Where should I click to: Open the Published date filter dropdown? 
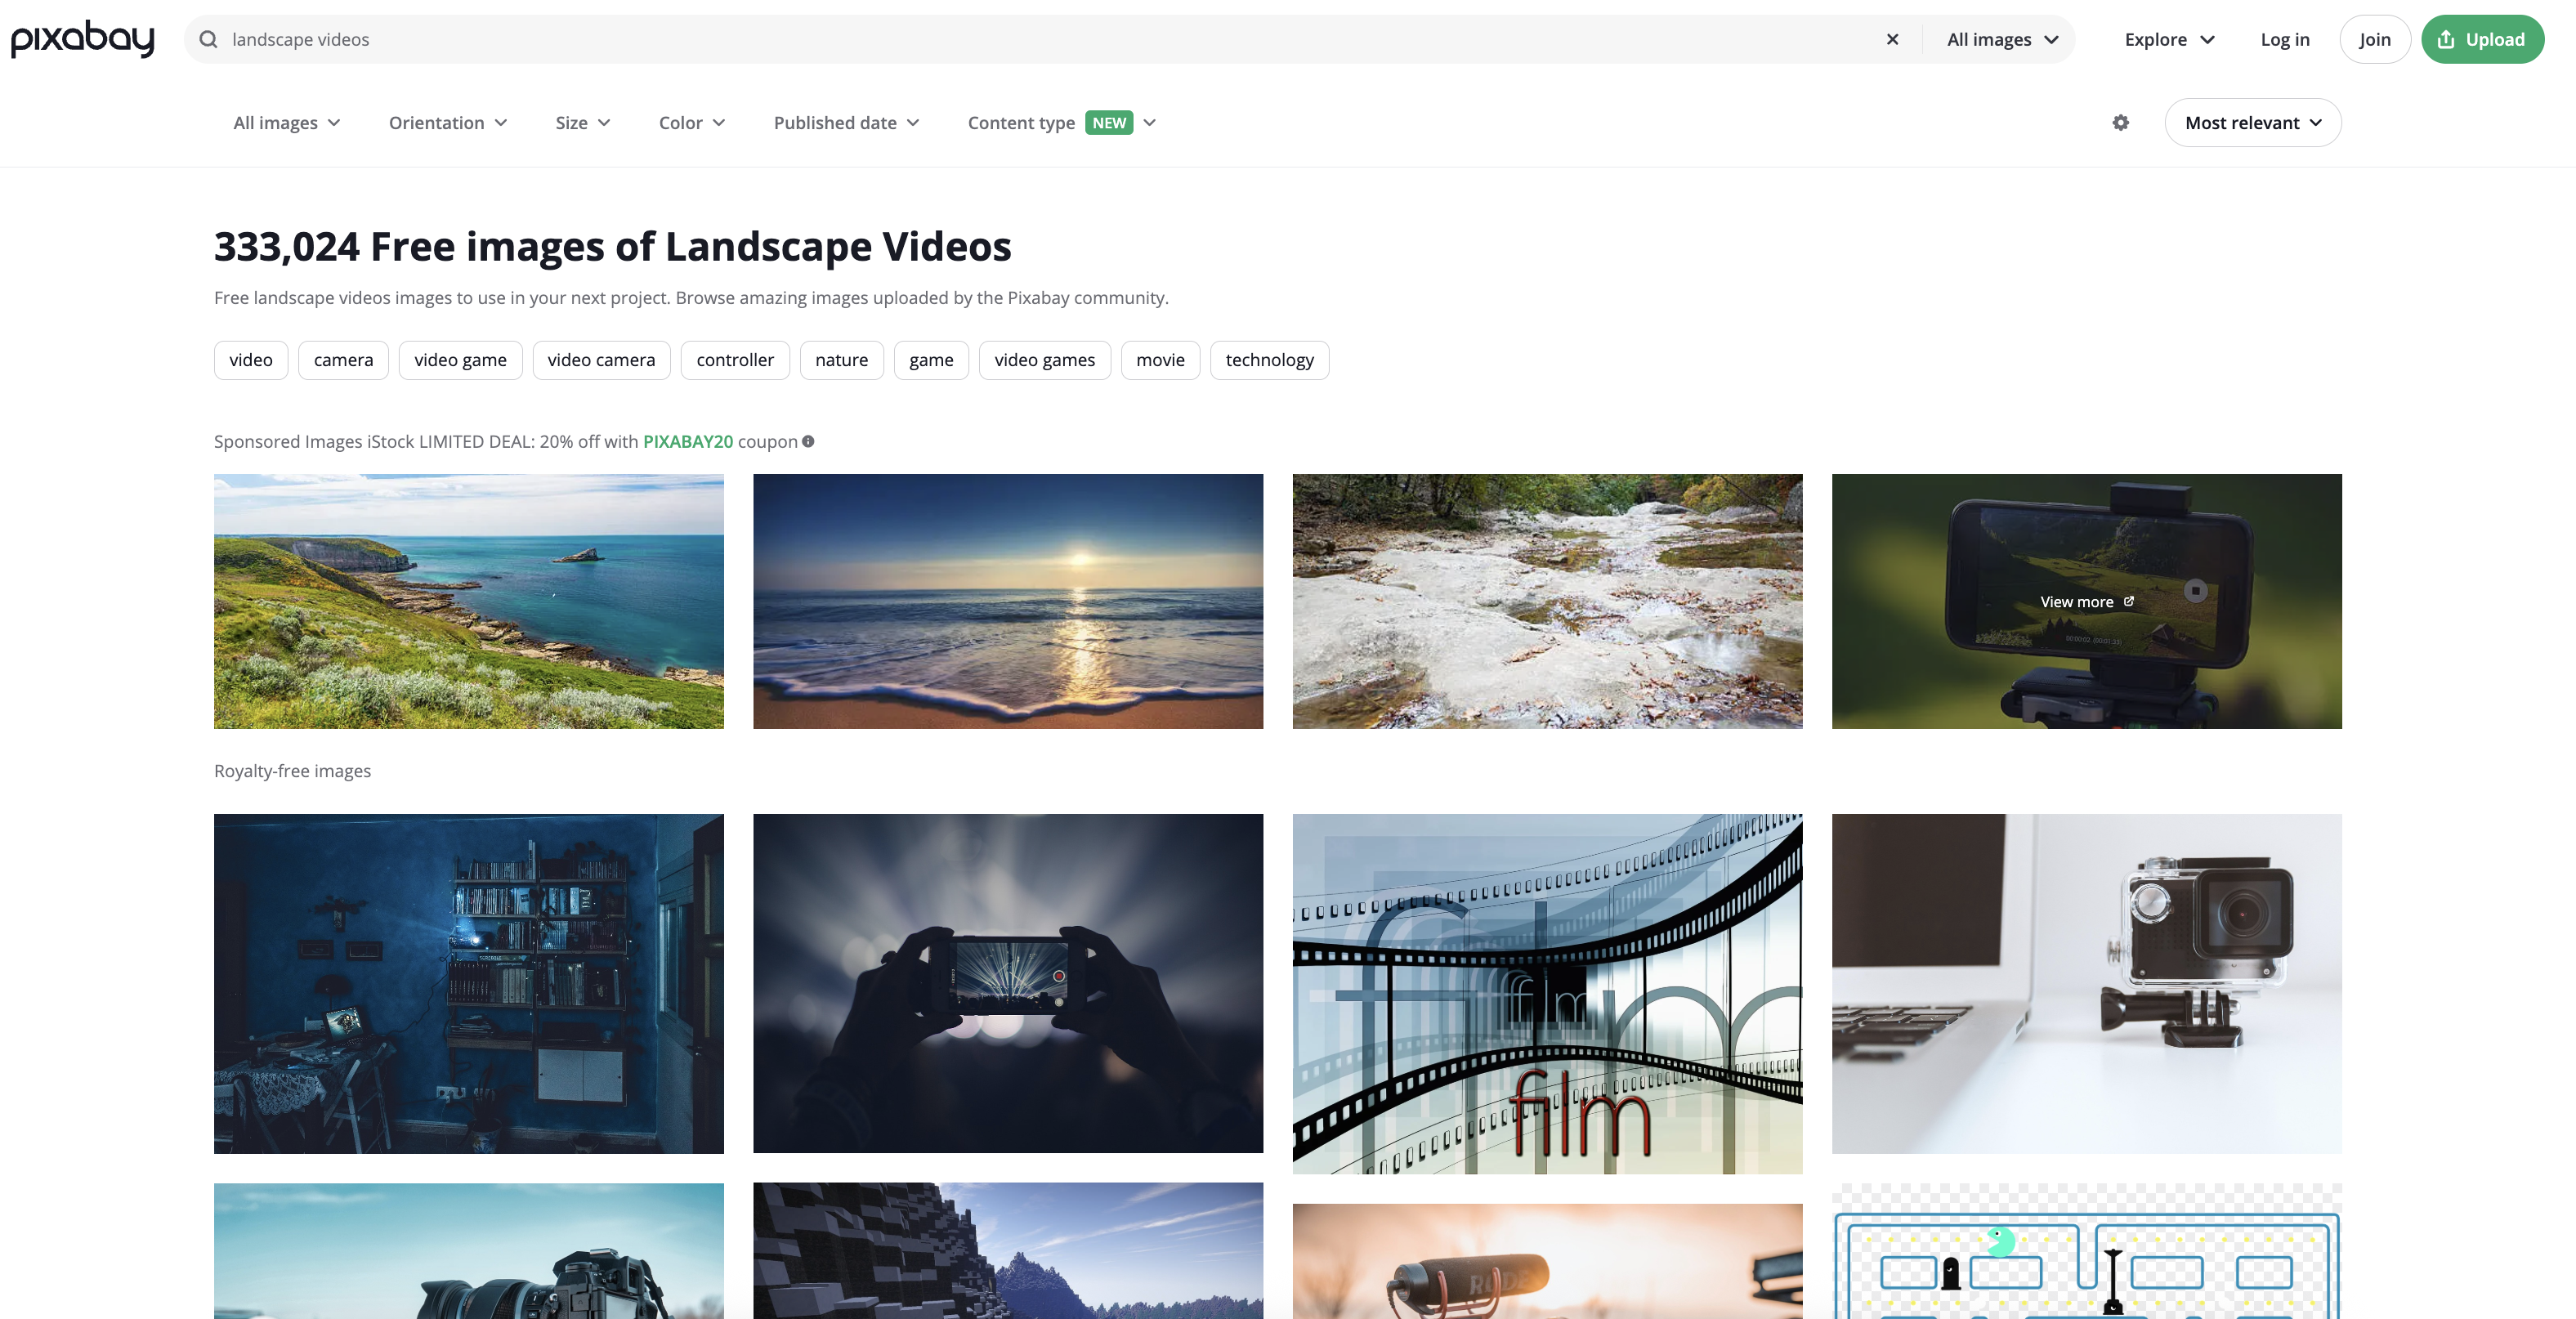click(846, 122)
